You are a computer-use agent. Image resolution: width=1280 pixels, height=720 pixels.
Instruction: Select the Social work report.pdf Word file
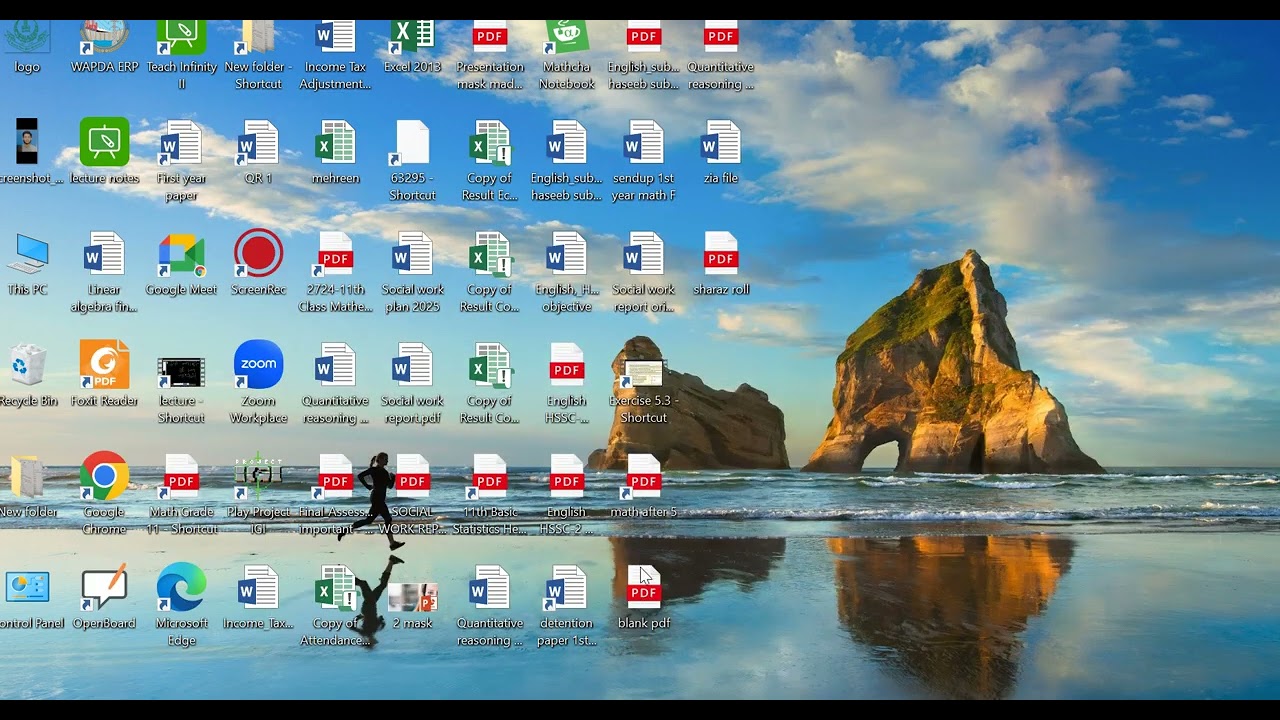coord(412,383)
